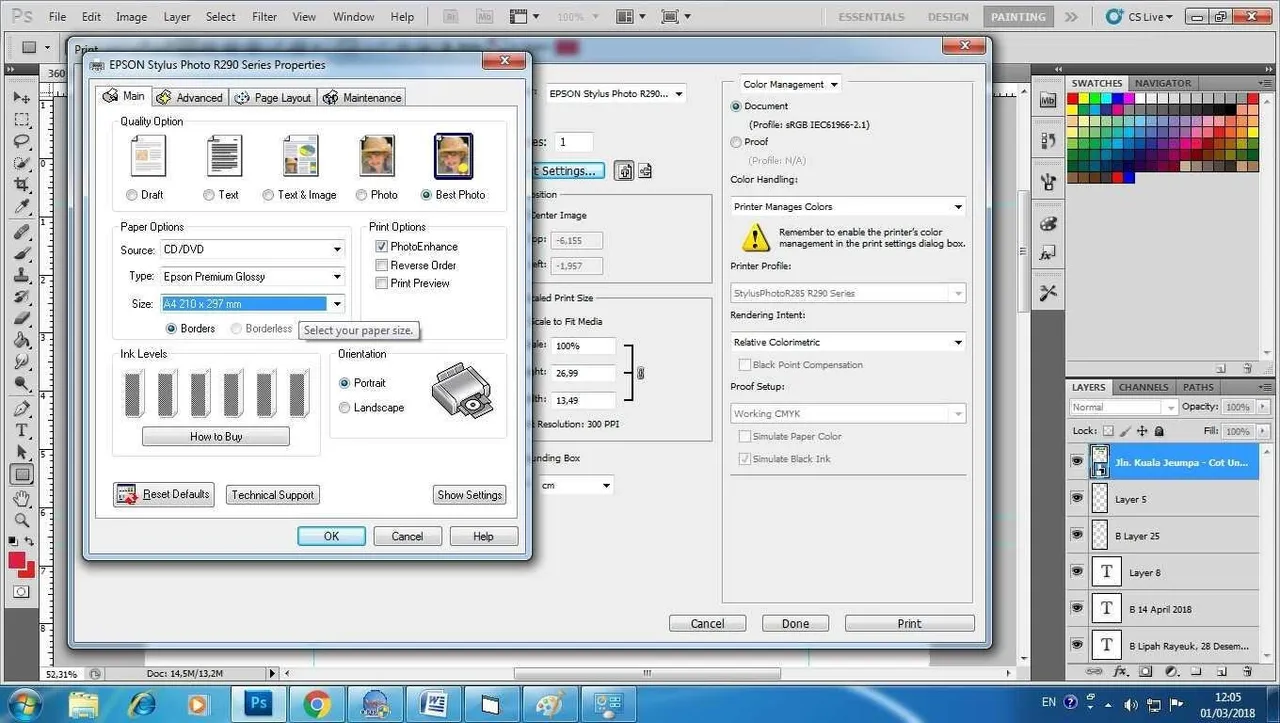Open the Normal blend mode dropdown
This screenshot has width=1280, height=723.
(x=1124, y=407)
